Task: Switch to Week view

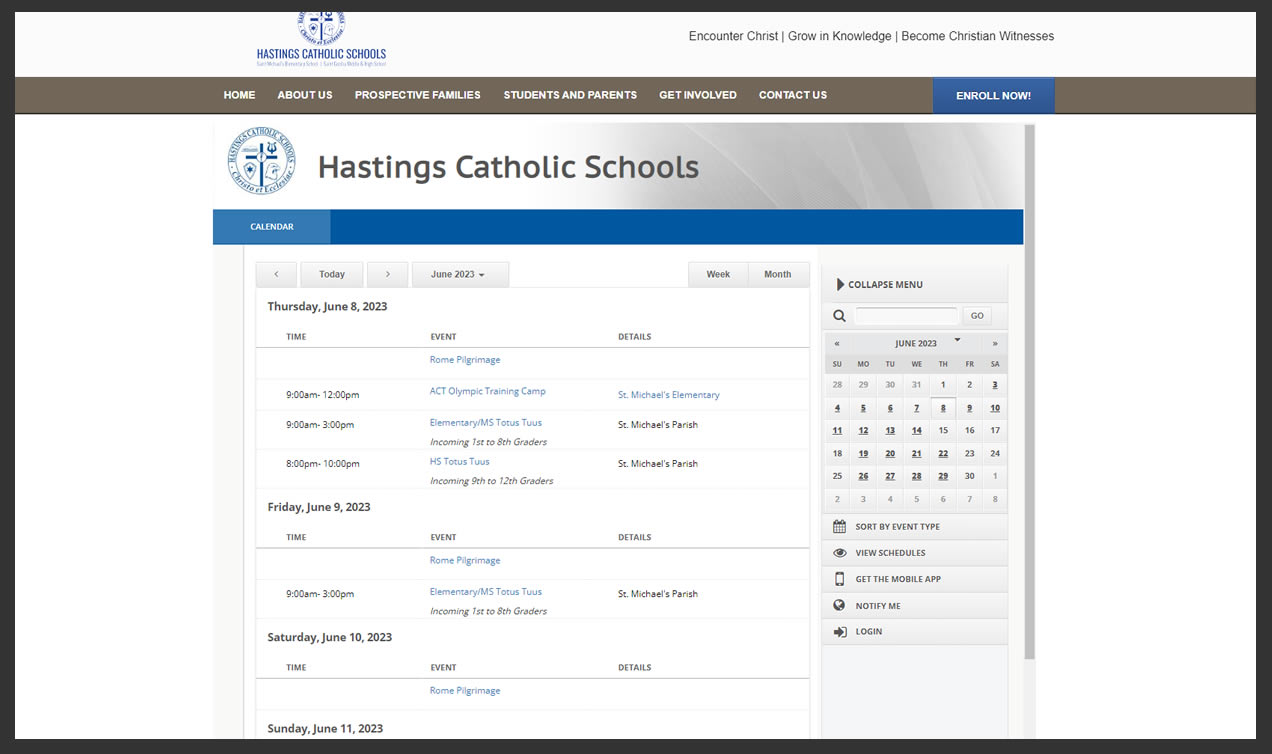Action: point(718,274)
